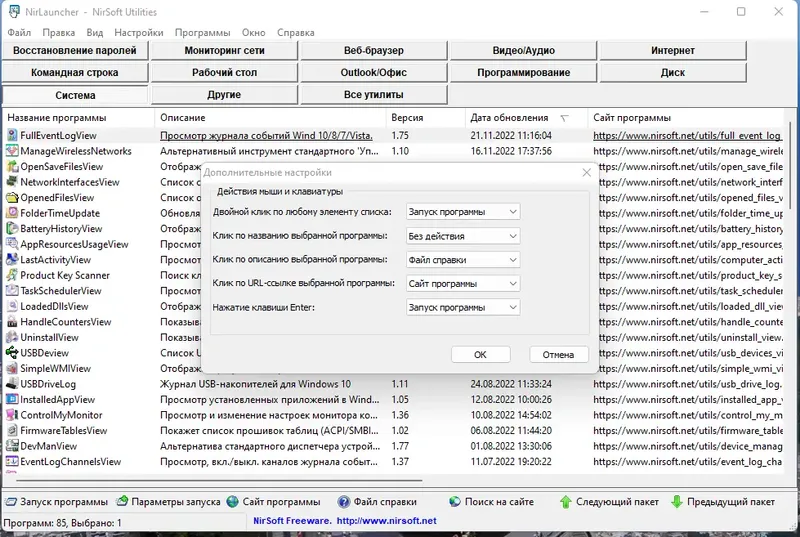Show the Все утилиты category
This screenshot has height=537, width=800.
pos(374,94)
